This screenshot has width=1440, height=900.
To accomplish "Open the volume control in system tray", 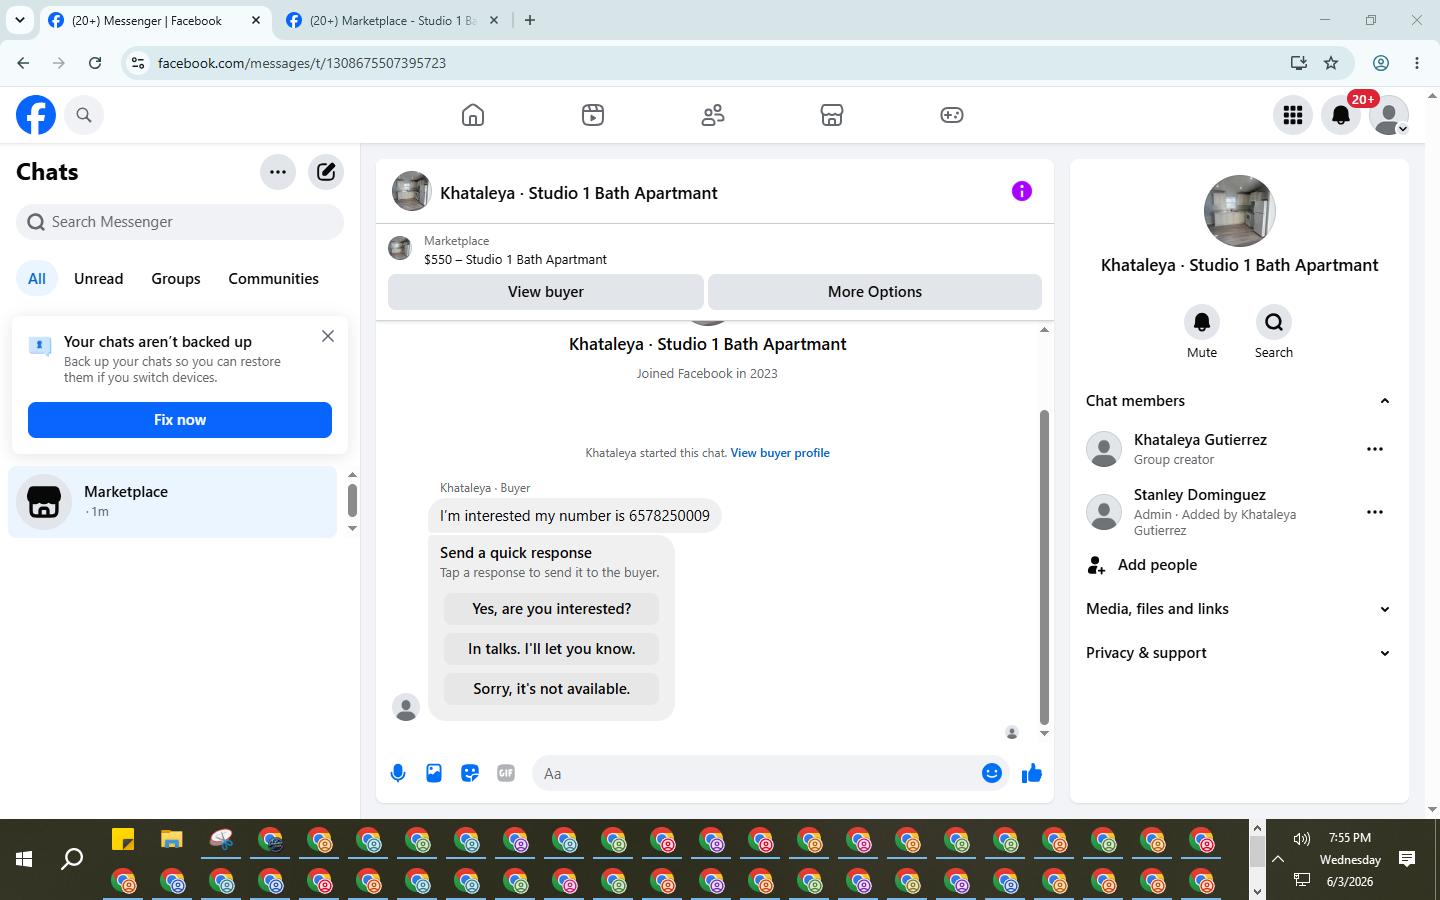I will 1302,839.
